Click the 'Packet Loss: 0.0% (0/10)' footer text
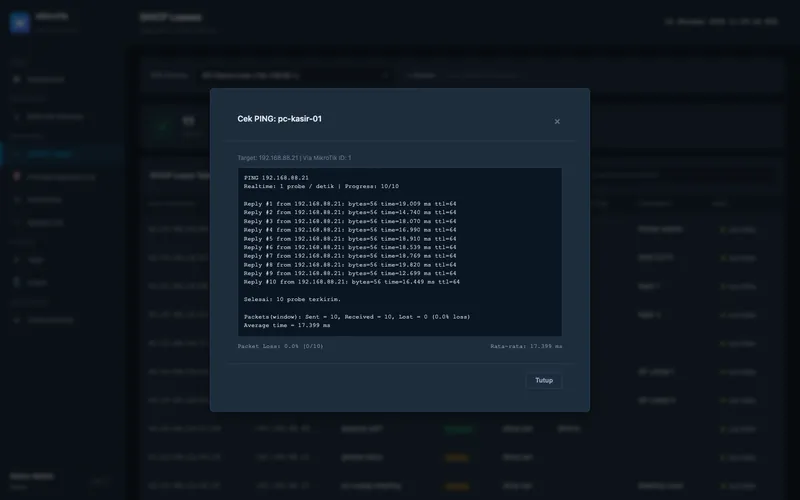 (x=280, y=346)
